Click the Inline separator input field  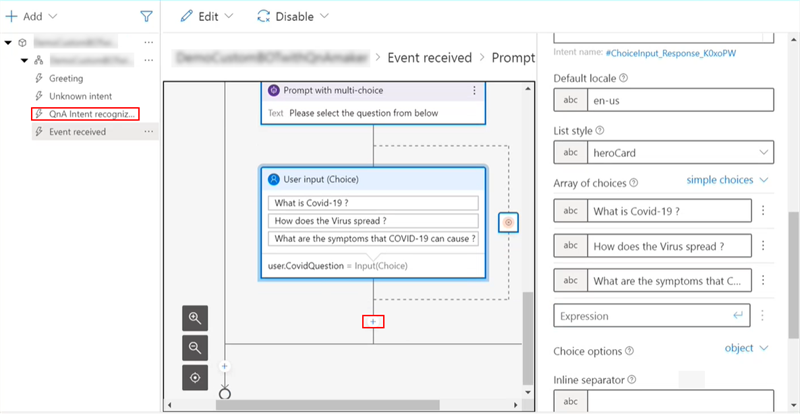pos(680,400)
